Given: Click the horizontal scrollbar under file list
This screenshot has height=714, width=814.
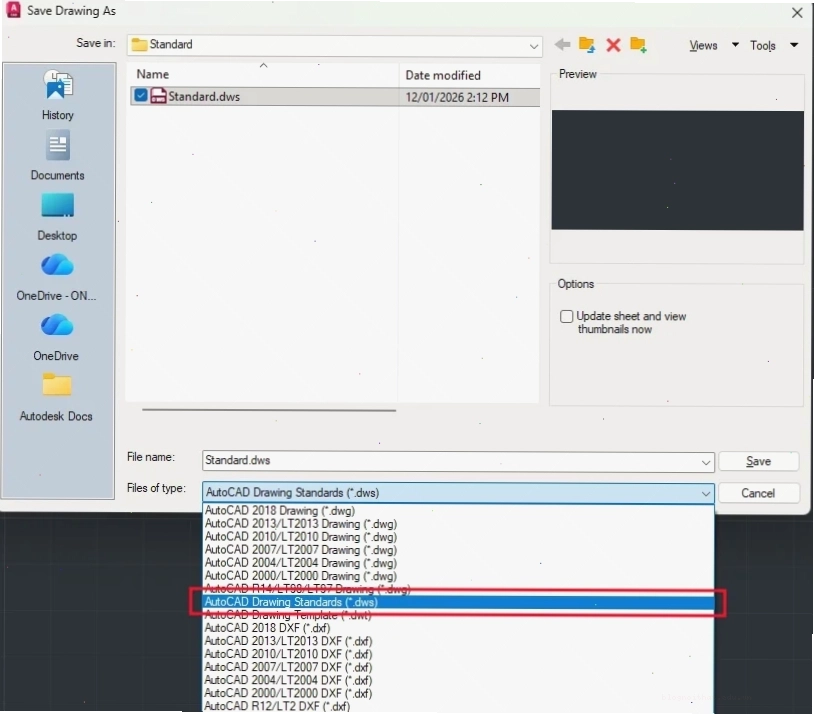Looking at the screenshot, I should [269, 410].
